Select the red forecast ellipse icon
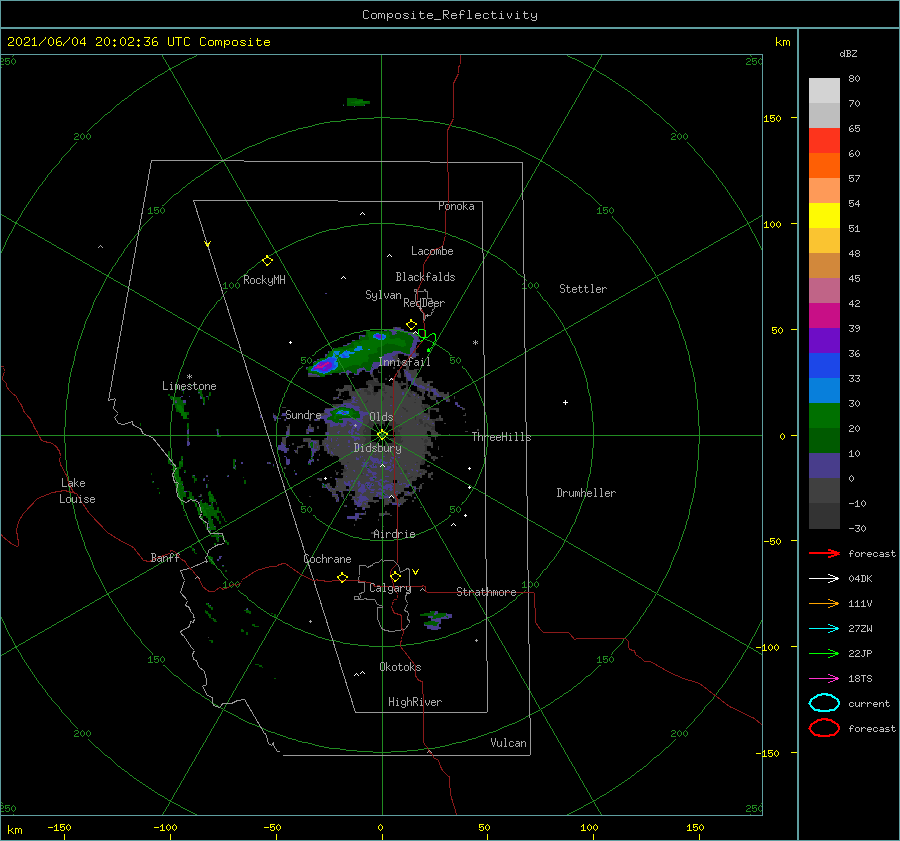The height and width of the screenshot is (841, 900). coord(824,728)
